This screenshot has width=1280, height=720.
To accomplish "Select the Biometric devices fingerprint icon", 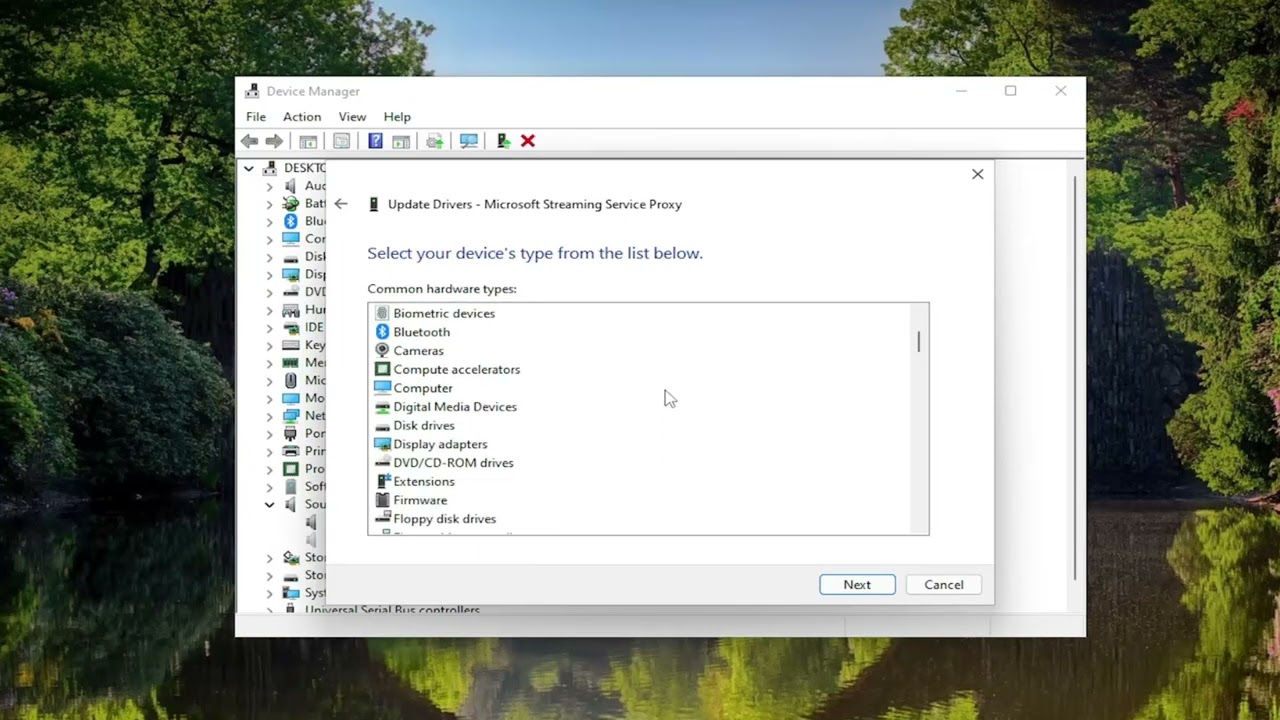I will coord(382,313).
